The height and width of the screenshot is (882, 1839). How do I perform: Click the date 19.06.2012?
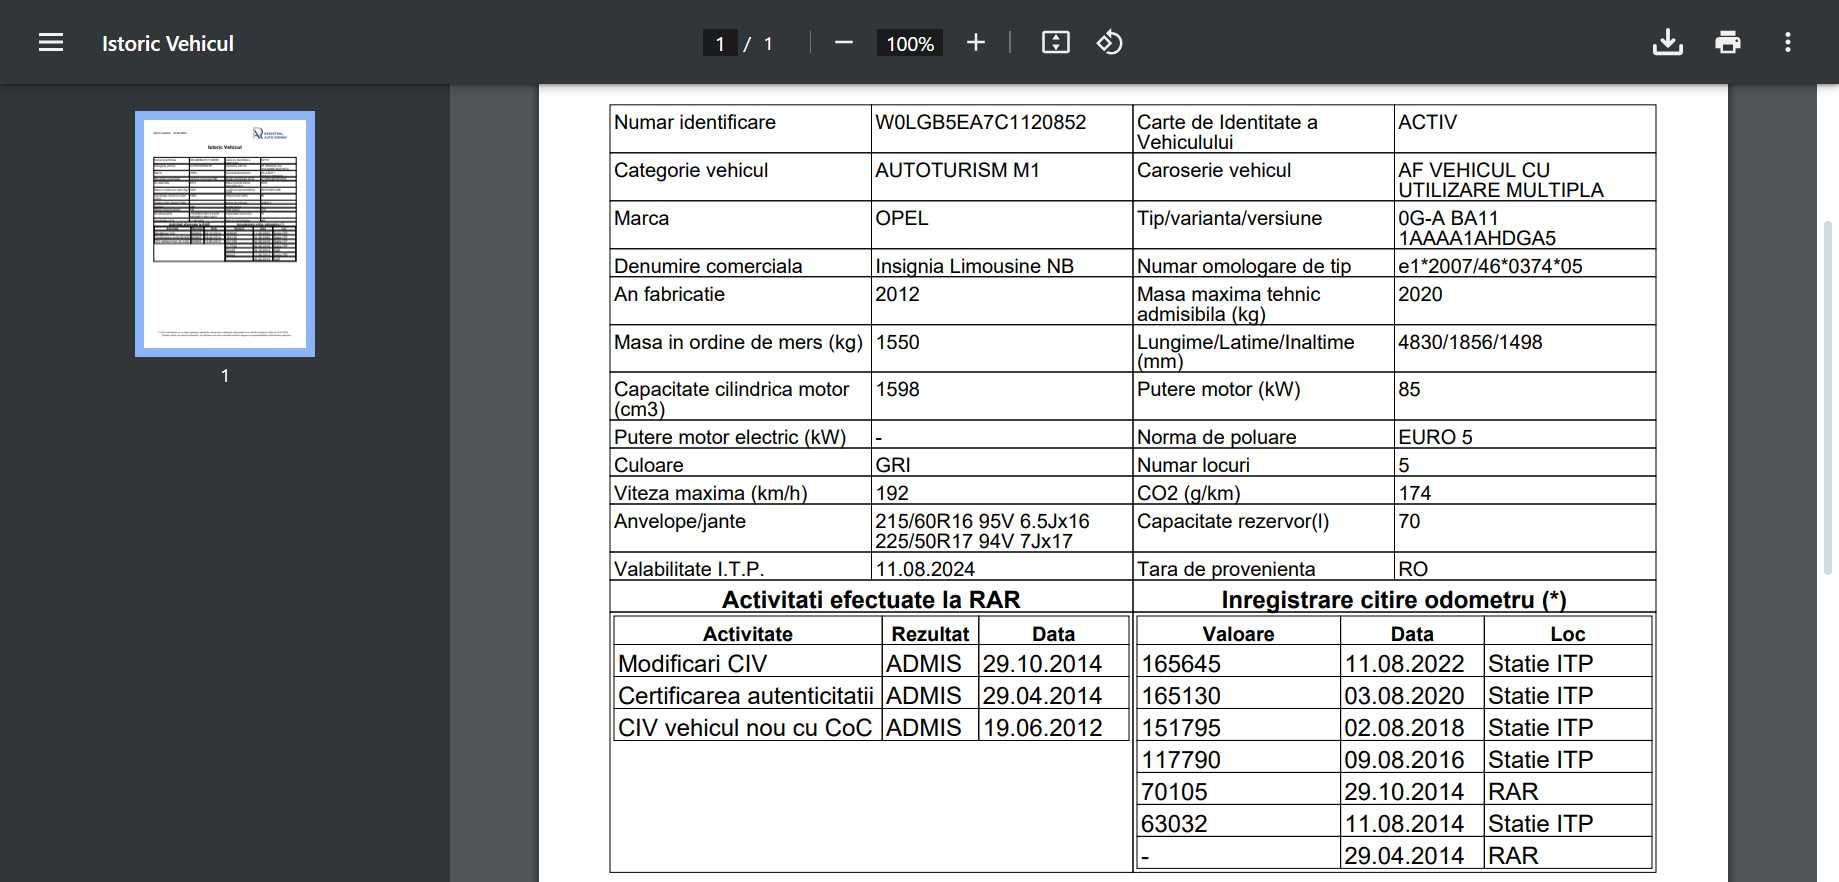(x=1042, y=728)
